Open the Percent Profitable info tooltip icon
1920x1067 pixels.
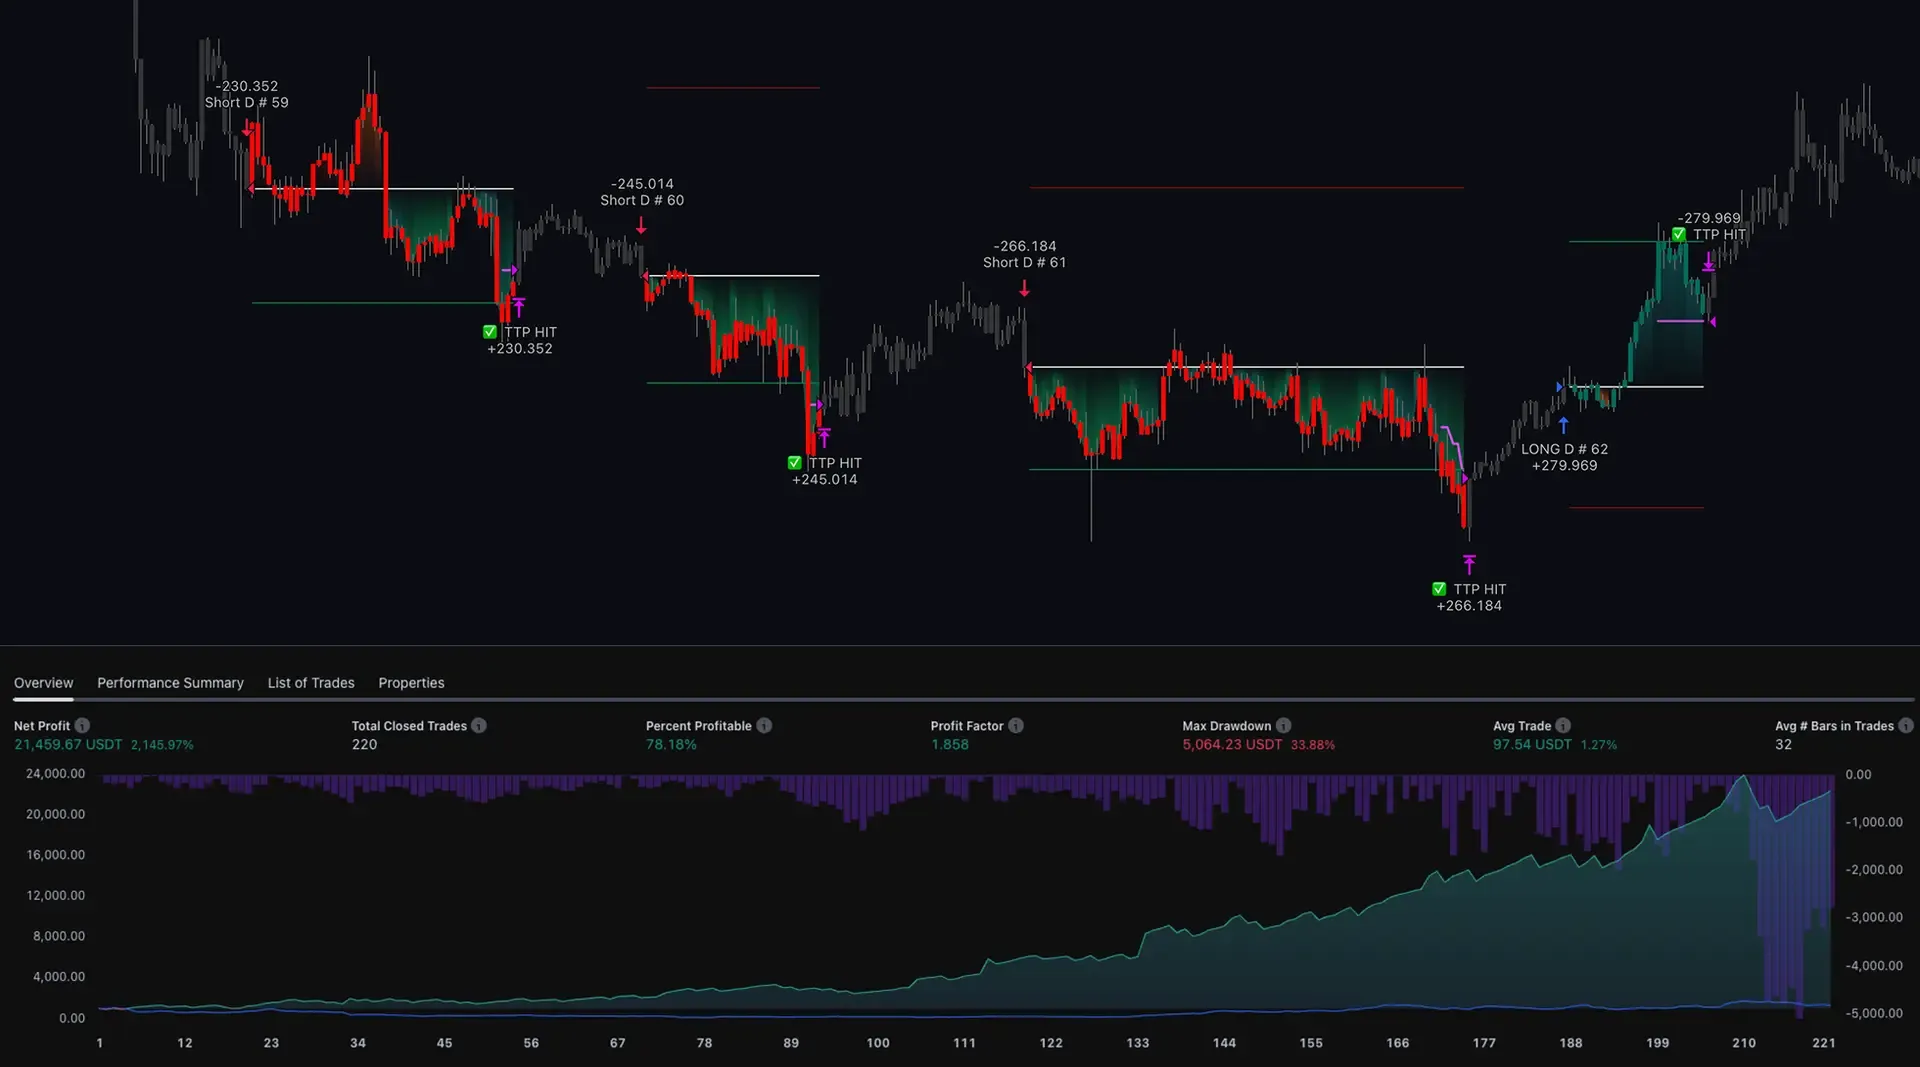[x=764, y=726]
